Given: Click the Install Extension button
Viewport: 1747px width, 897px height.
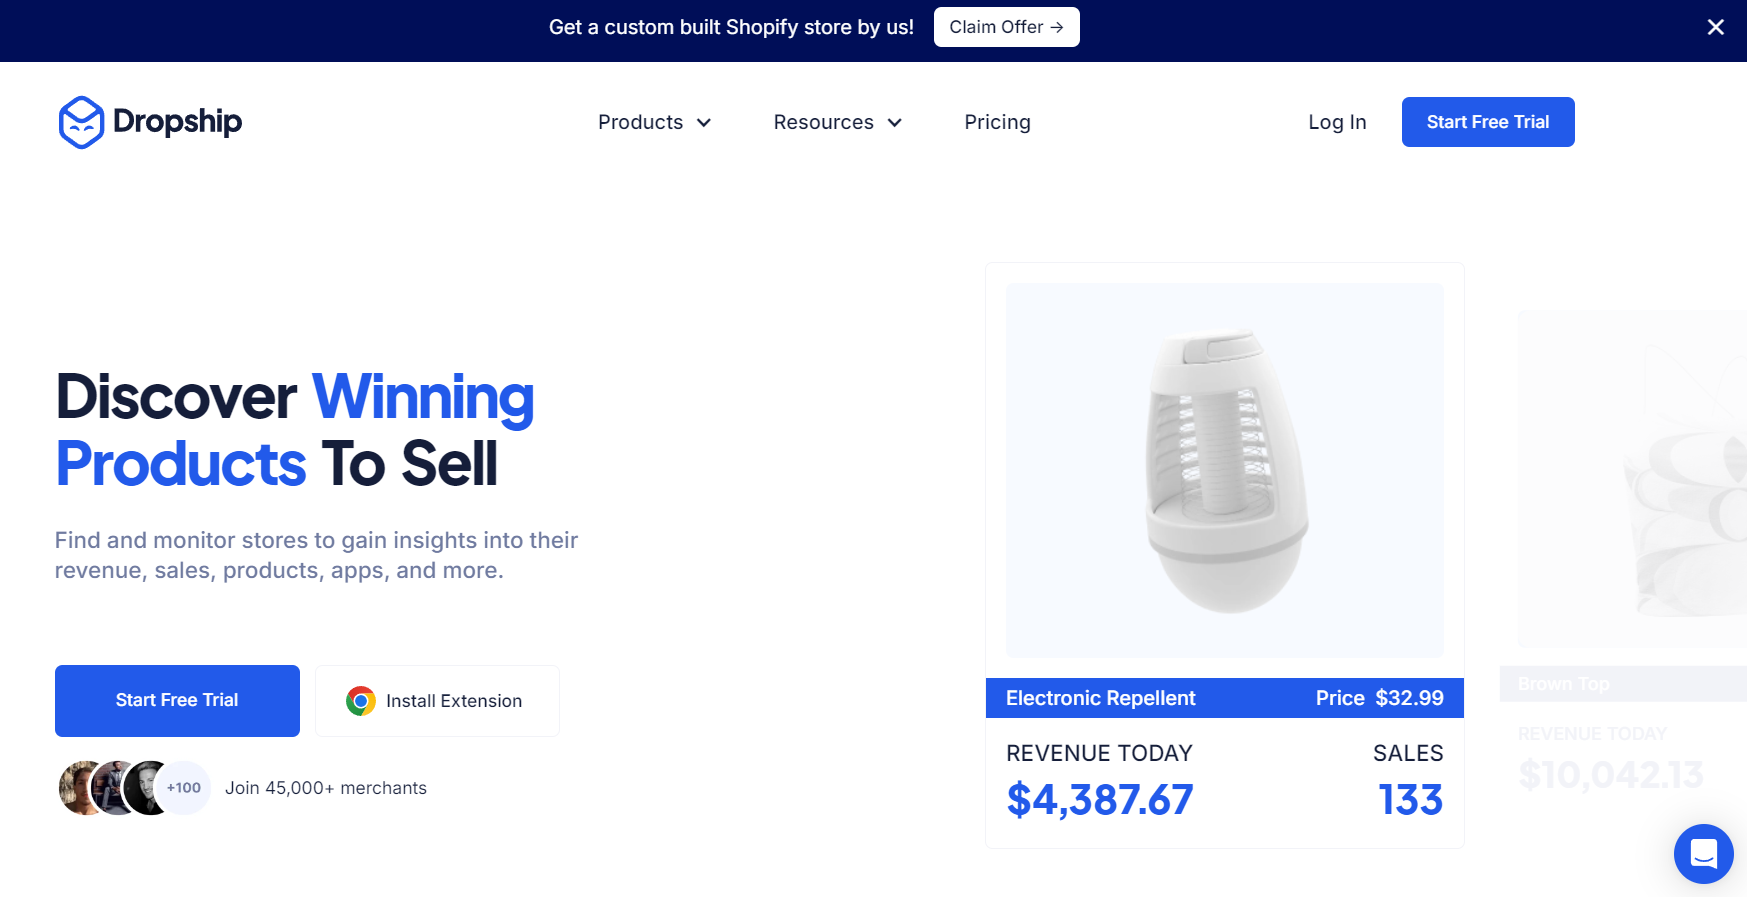Looking at the screenshot, I should click(x=437, y=701).
